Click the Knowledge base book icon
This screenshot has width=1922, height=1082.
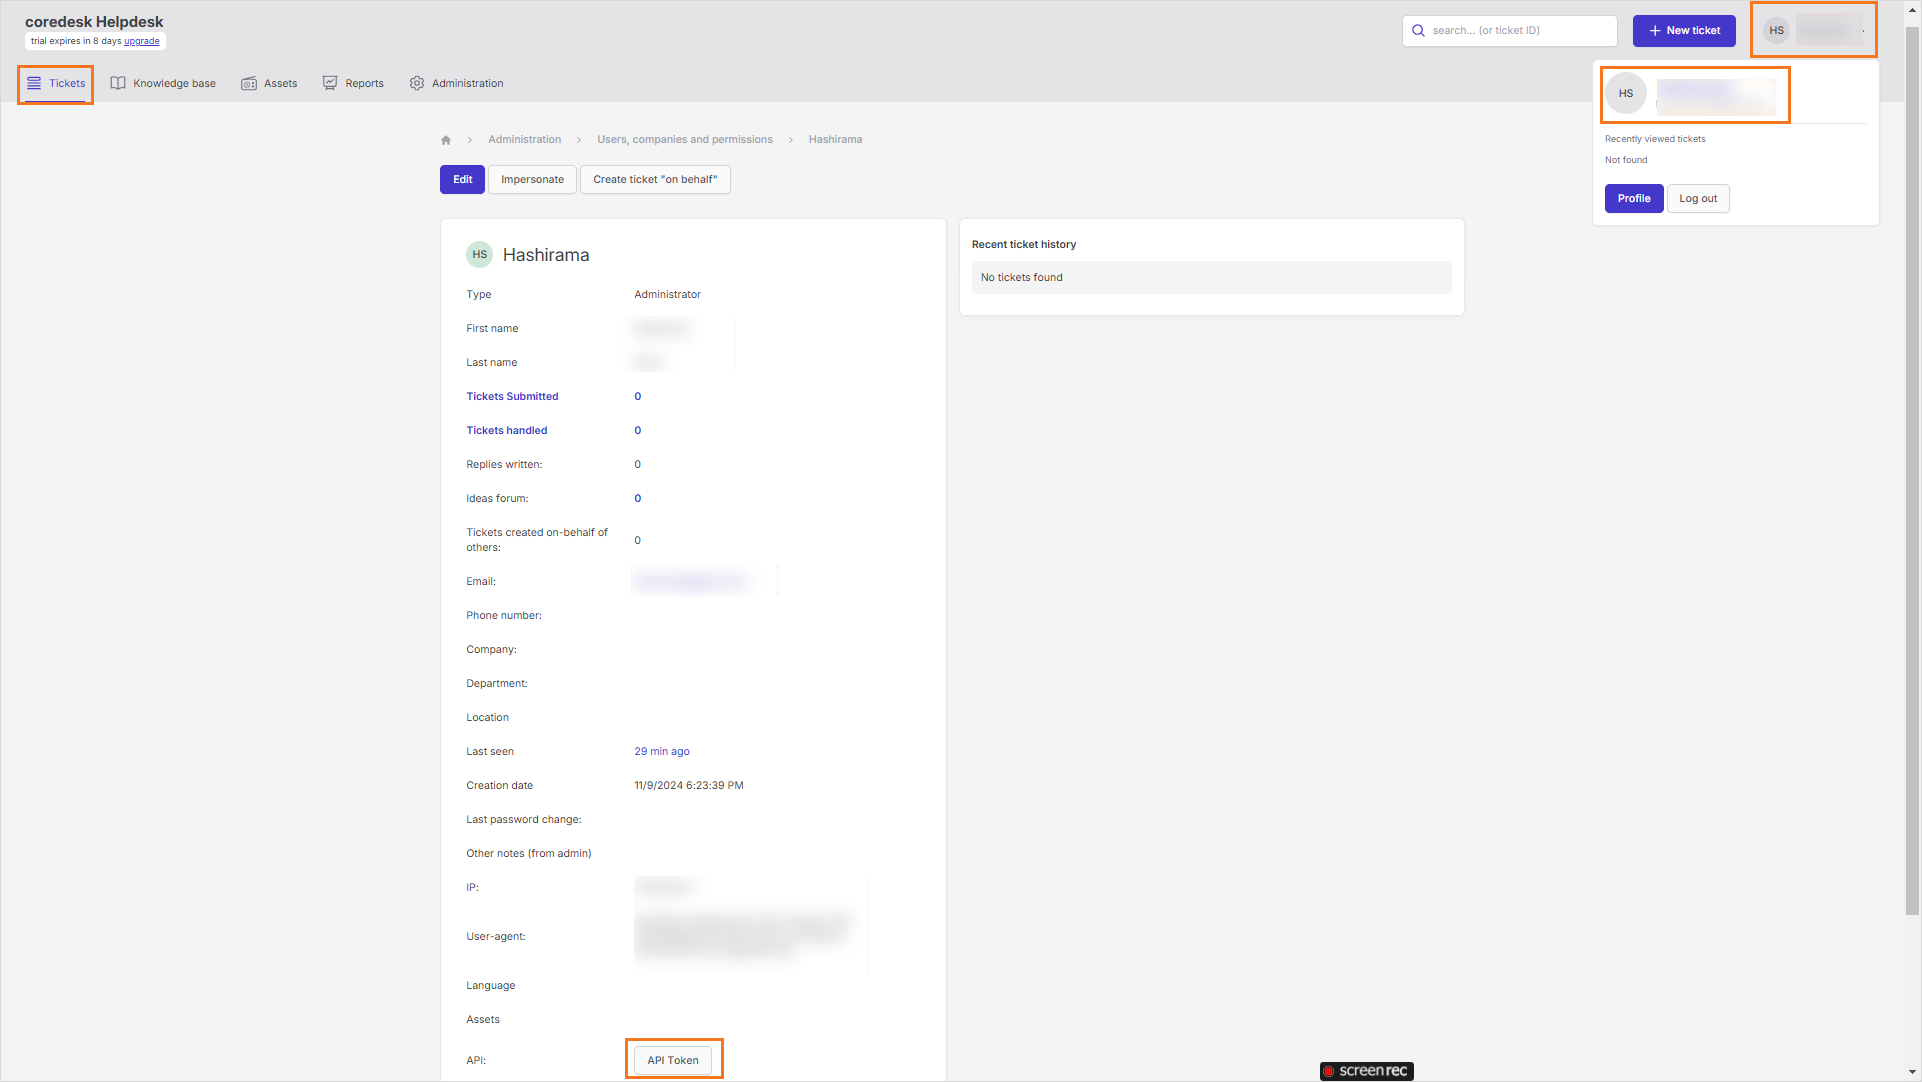(118, 83)
